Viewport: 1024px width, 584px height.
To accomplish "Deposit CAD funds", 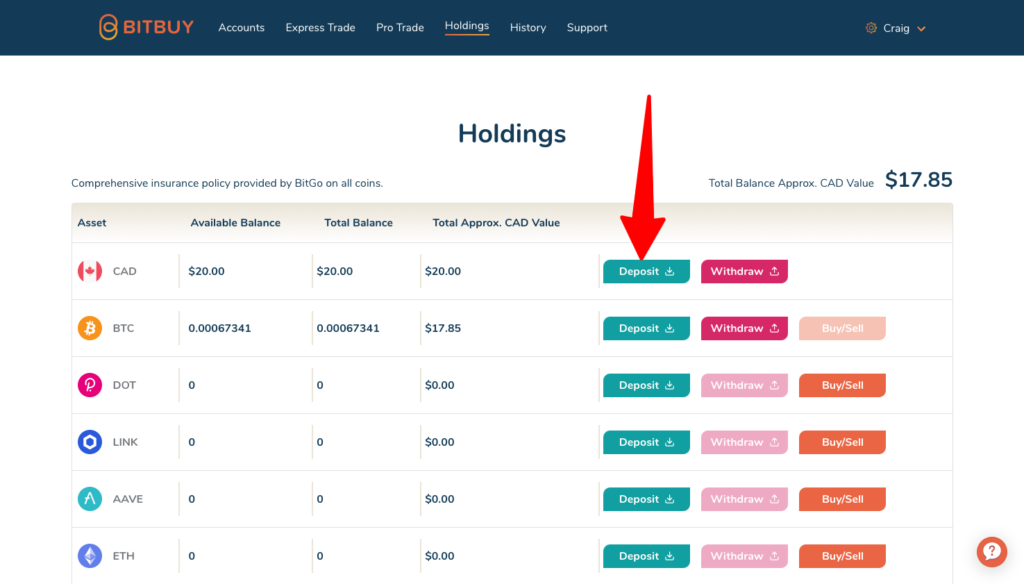I will tap(646, 271).
